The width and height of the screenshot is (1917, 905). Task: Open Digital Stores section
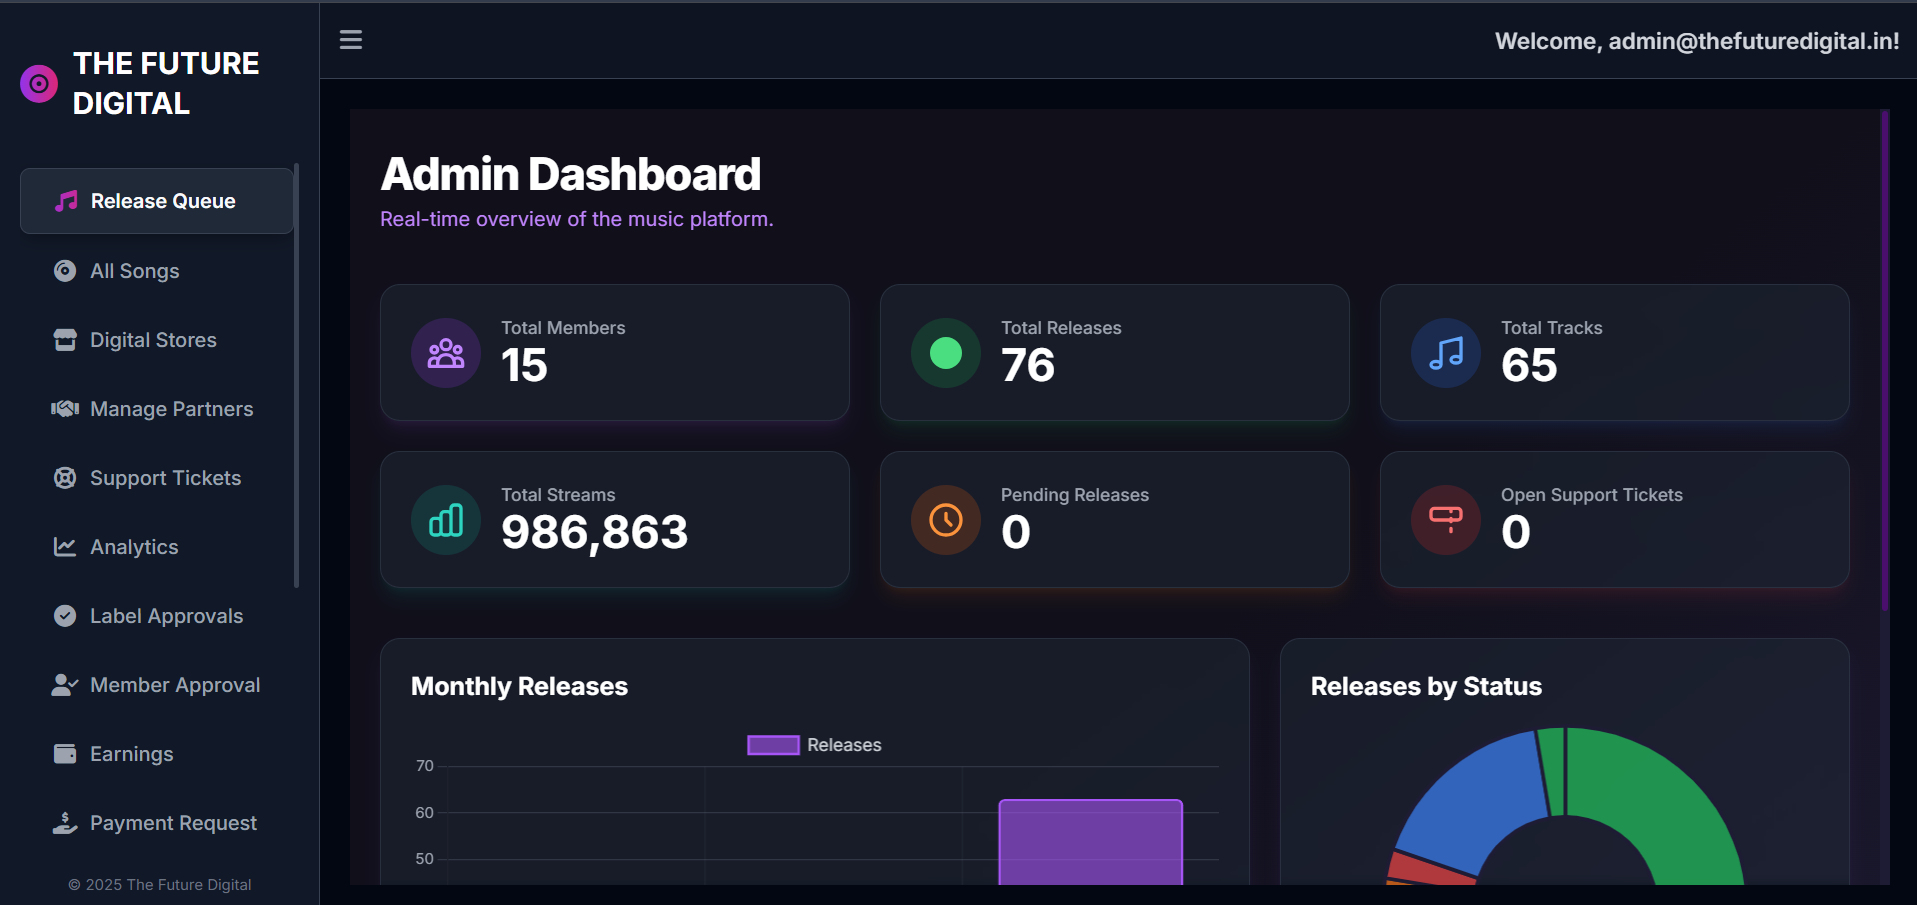point(153,340)
